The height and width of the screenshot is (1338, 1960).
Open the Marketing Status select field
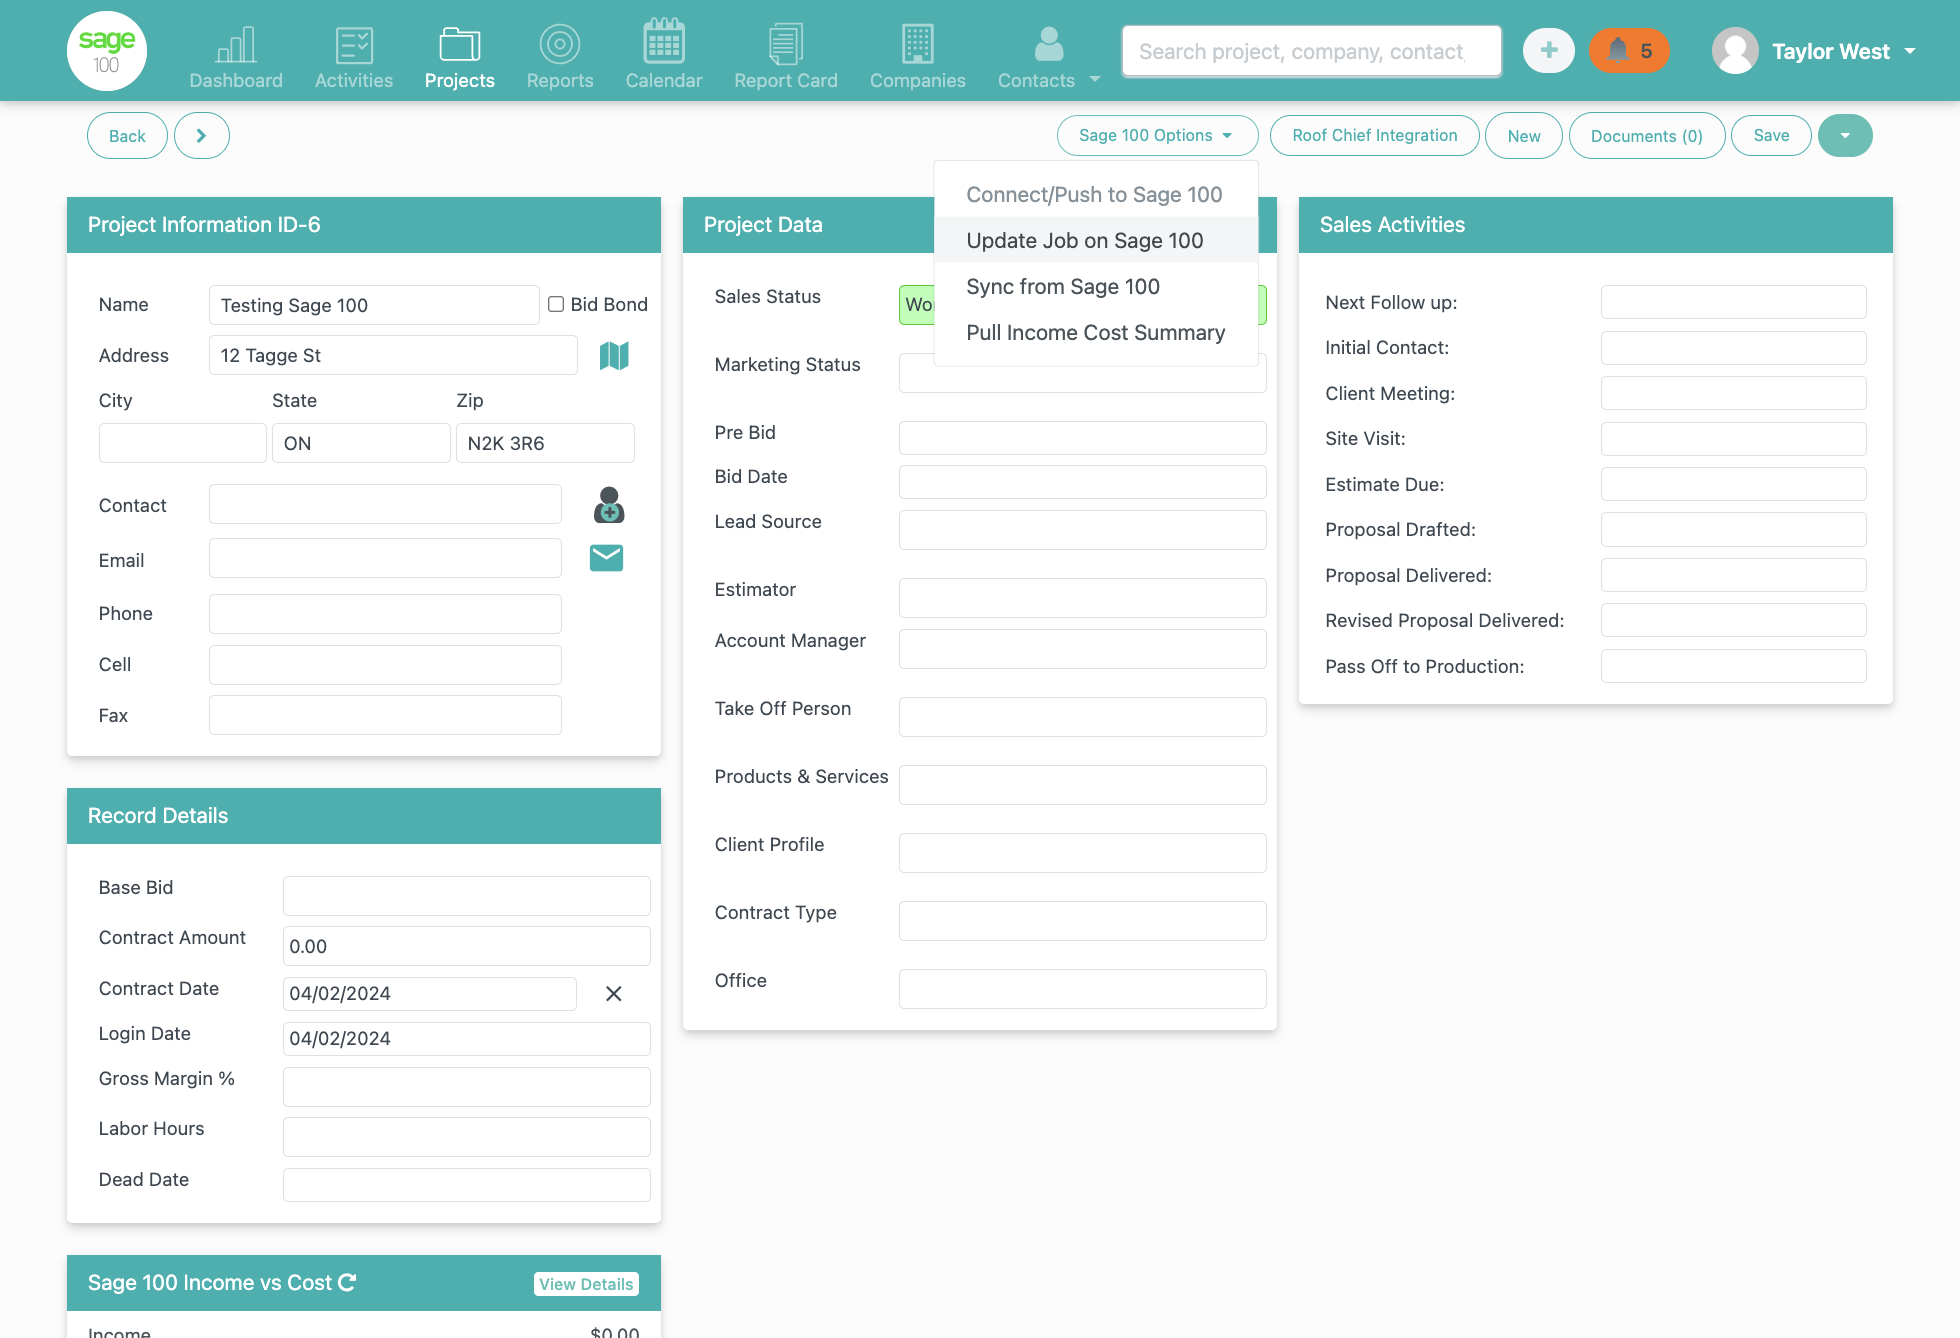pos(1082,373)
